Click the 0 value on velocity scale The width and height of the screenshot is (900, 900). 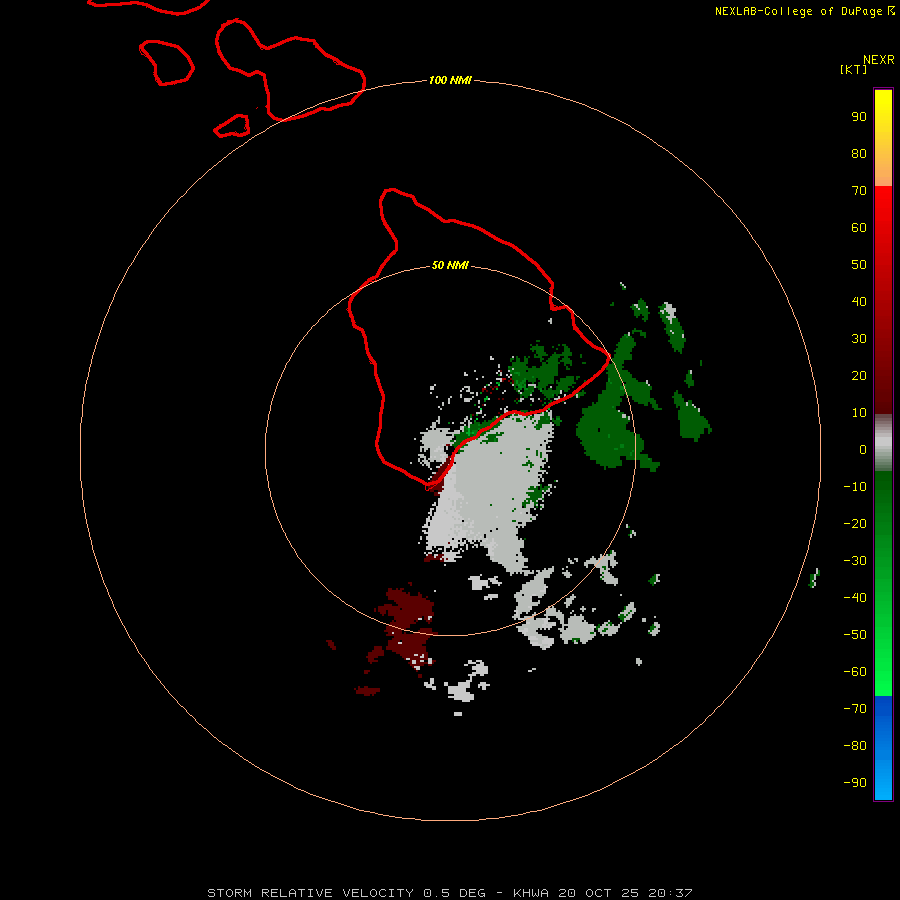click(x=863, y=449)
